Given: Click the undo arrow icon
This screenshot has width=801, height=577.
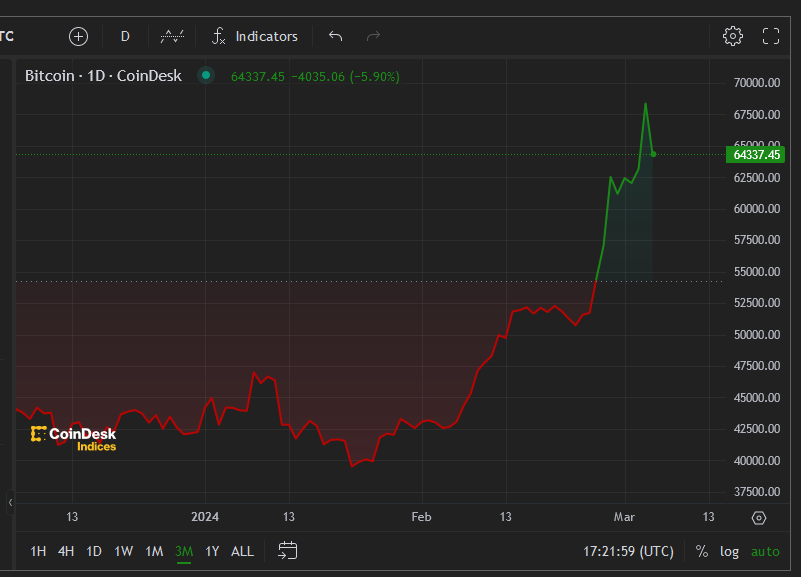Looking at the screenshot, I should coord(335,36).
